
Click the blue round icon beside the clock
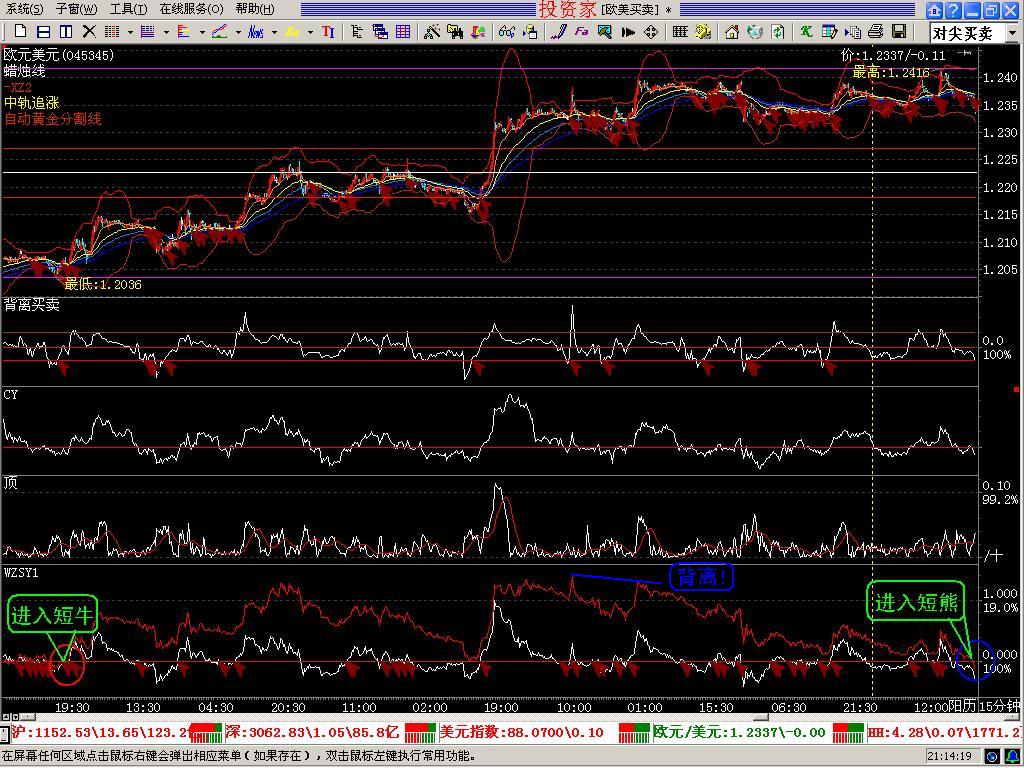point(992,757)
